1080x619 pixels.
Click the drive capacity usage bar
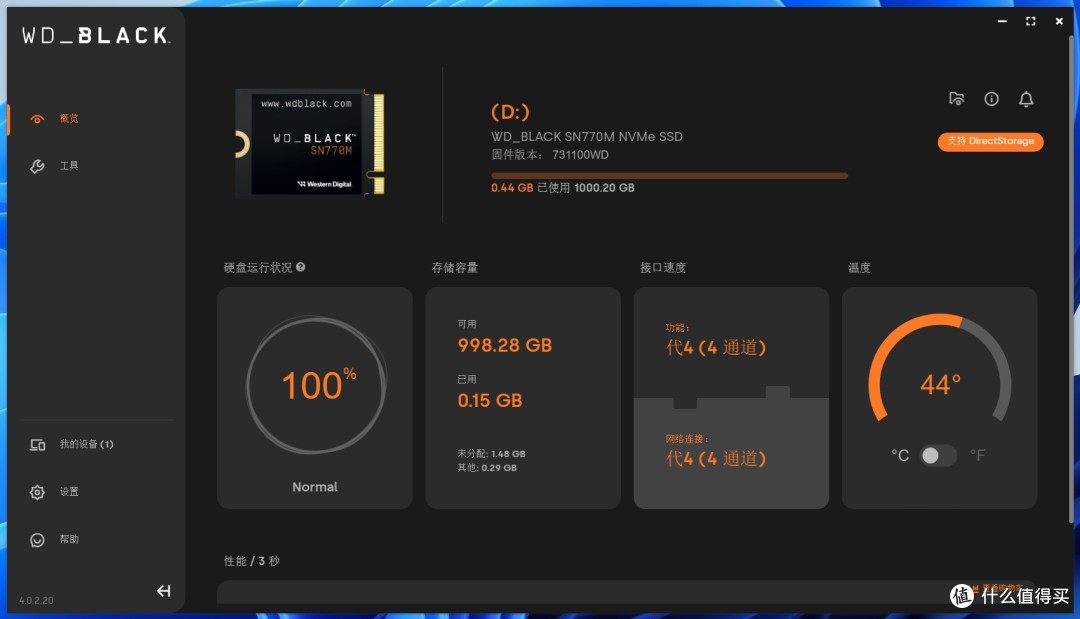coord(669,176)
